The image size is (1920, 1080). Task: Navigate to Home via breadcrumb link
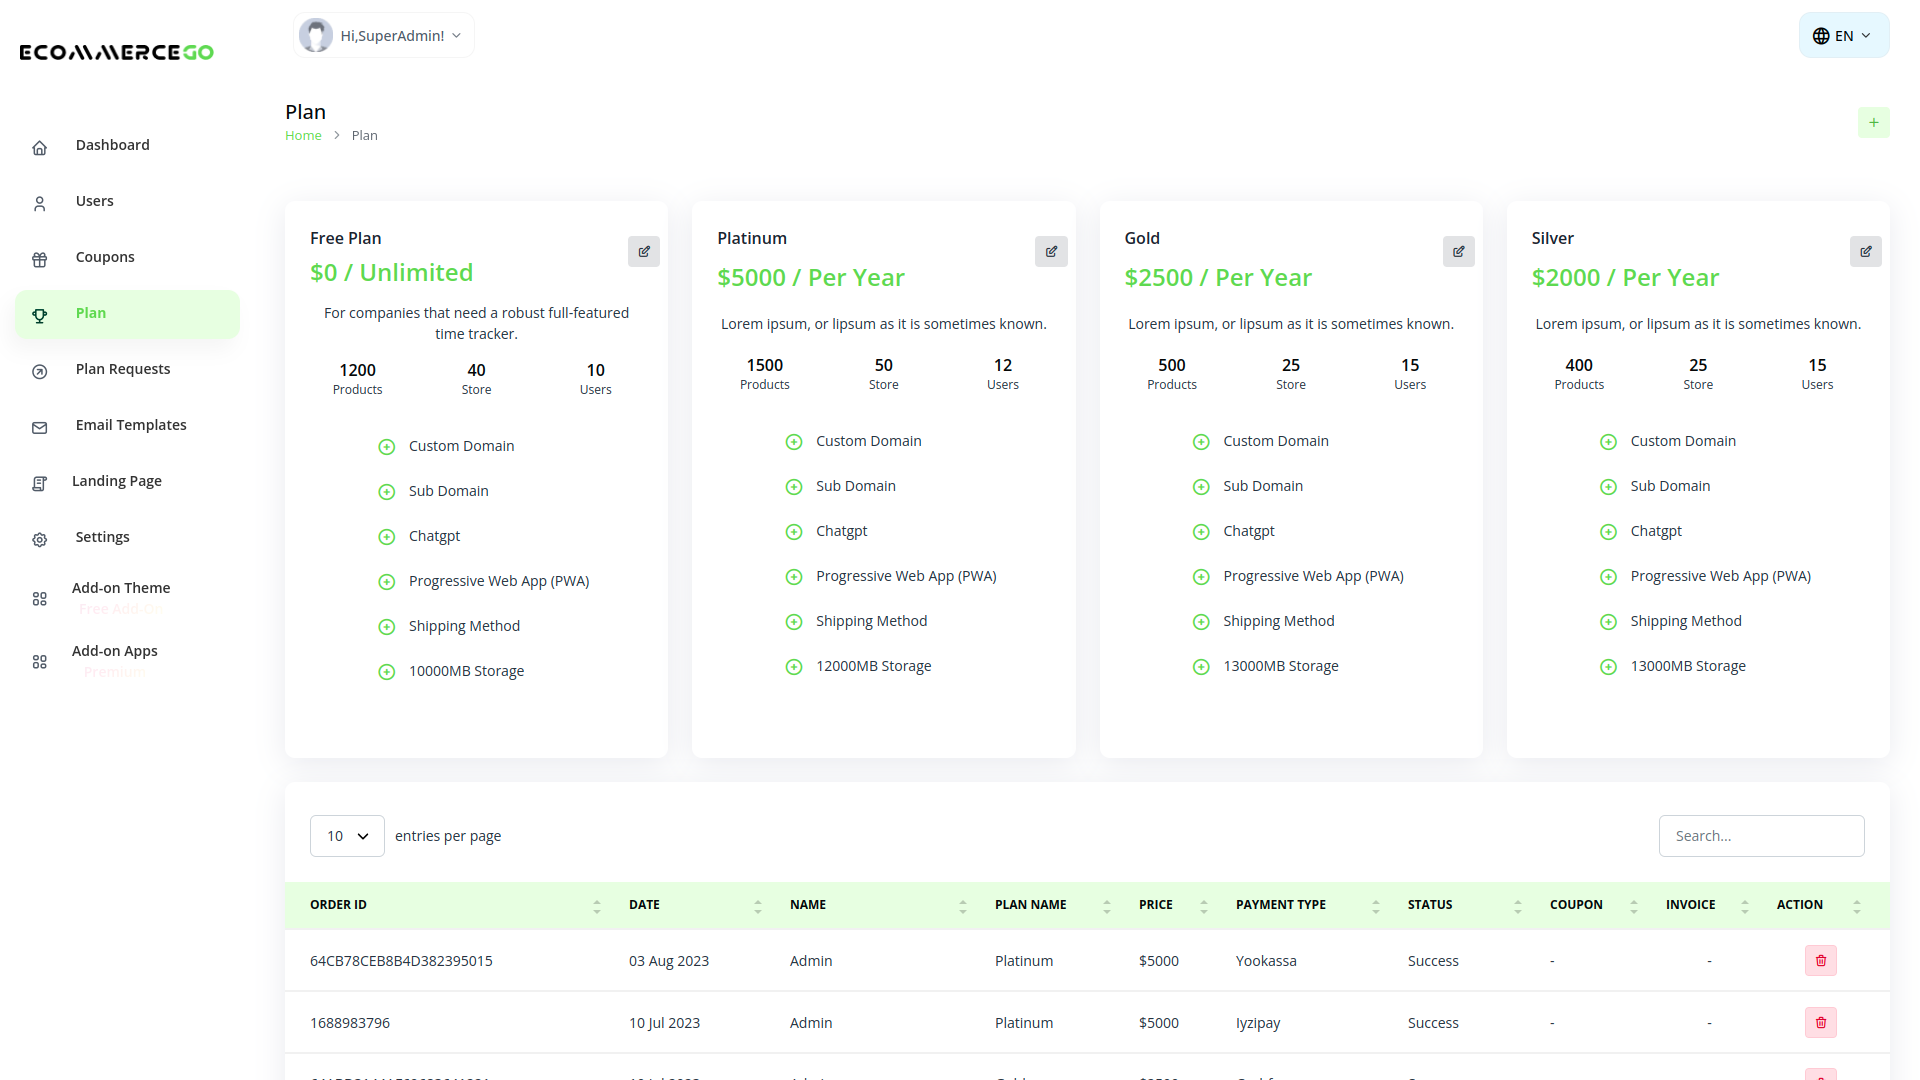pyautogui.click(x=303, y=135)
